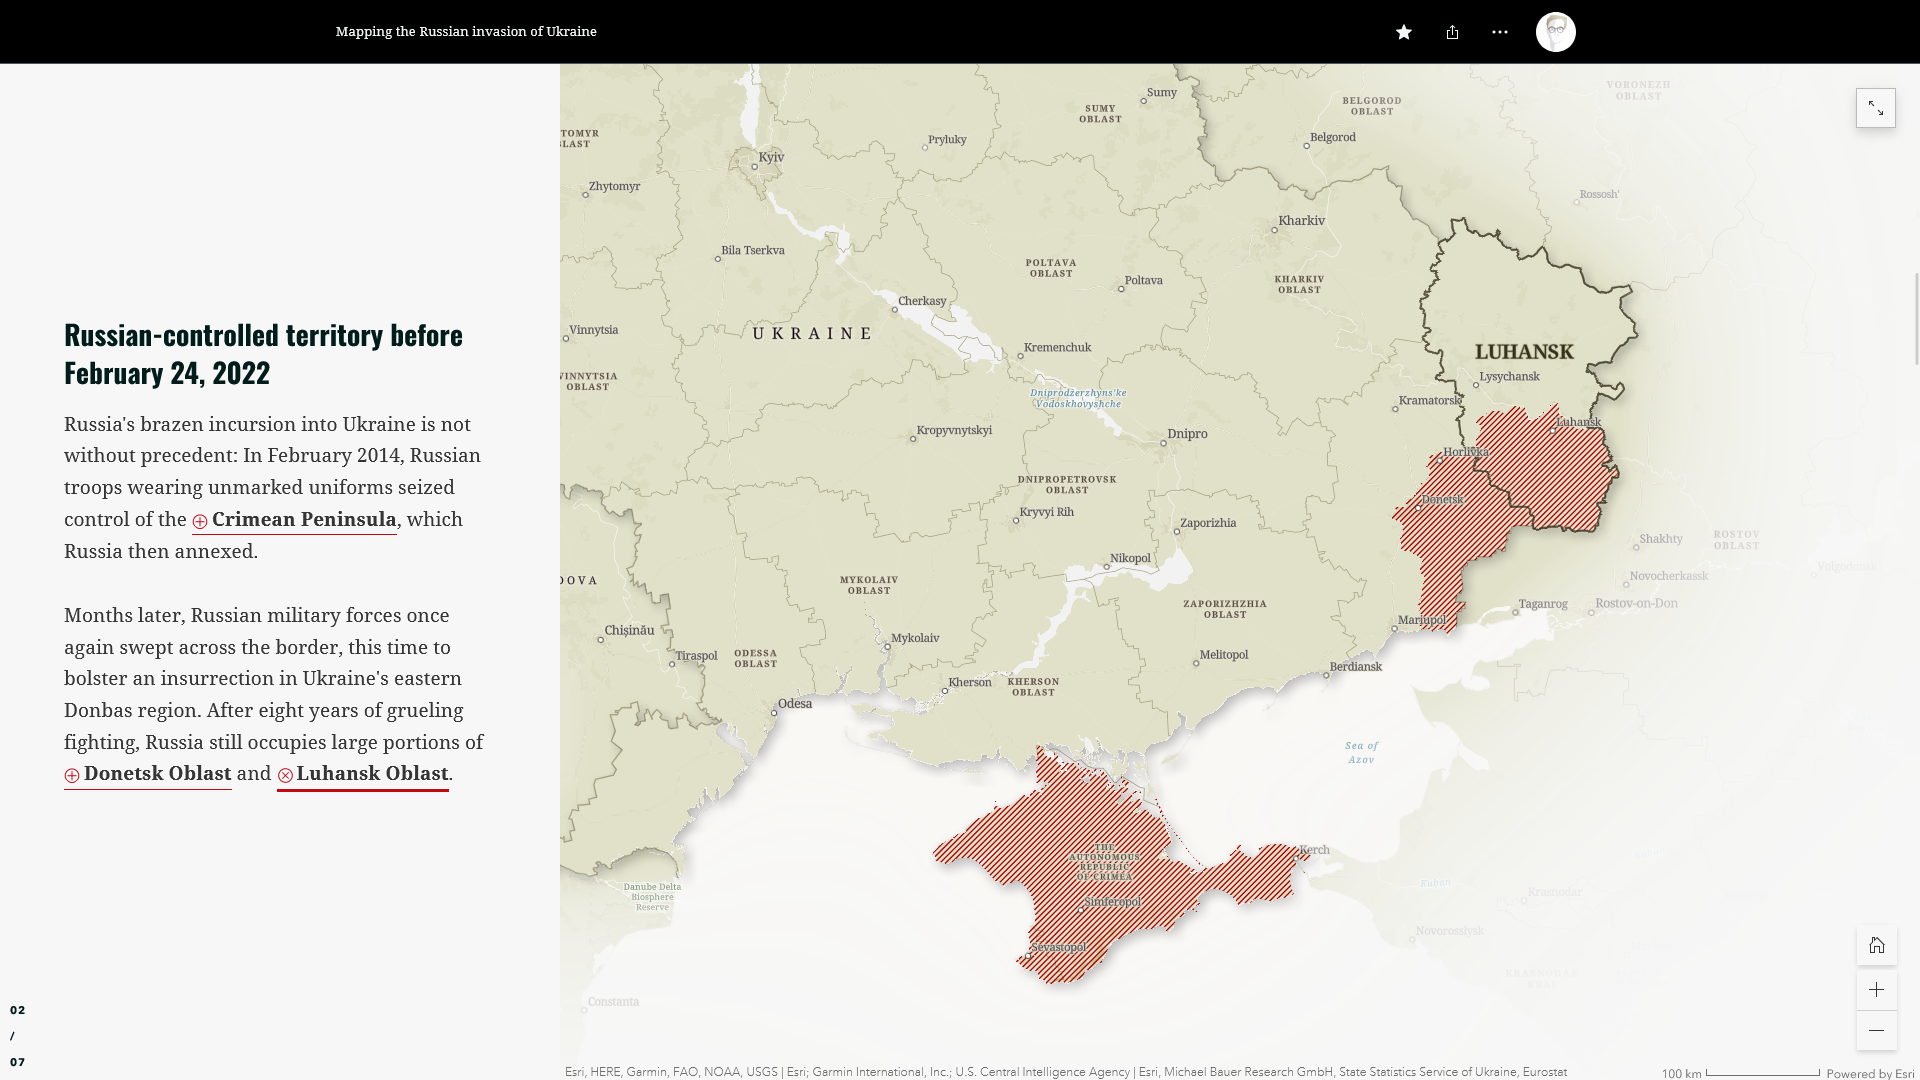Zoom out on the map
Screen dimensions: 1920x1080
pyautogui.click(x=1876, y=1031)
